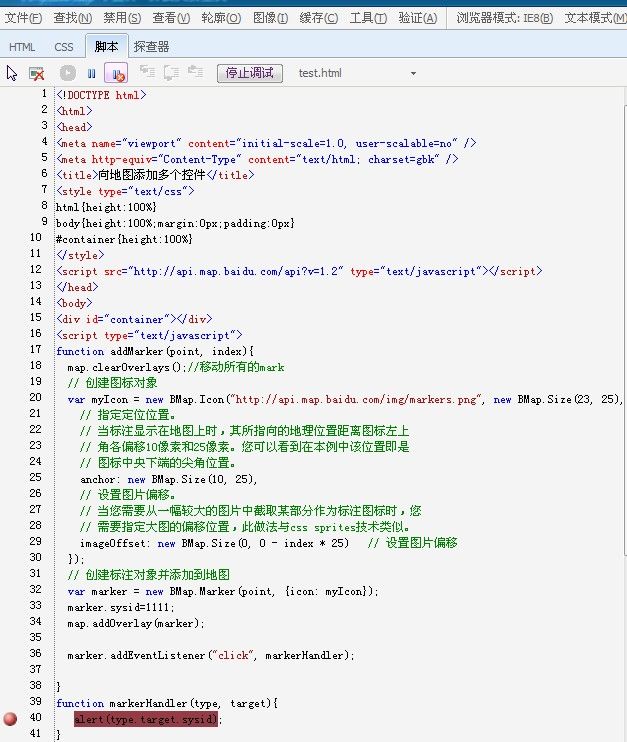
Task: Click the div id="container" line
Action: [x=134, y=319]
